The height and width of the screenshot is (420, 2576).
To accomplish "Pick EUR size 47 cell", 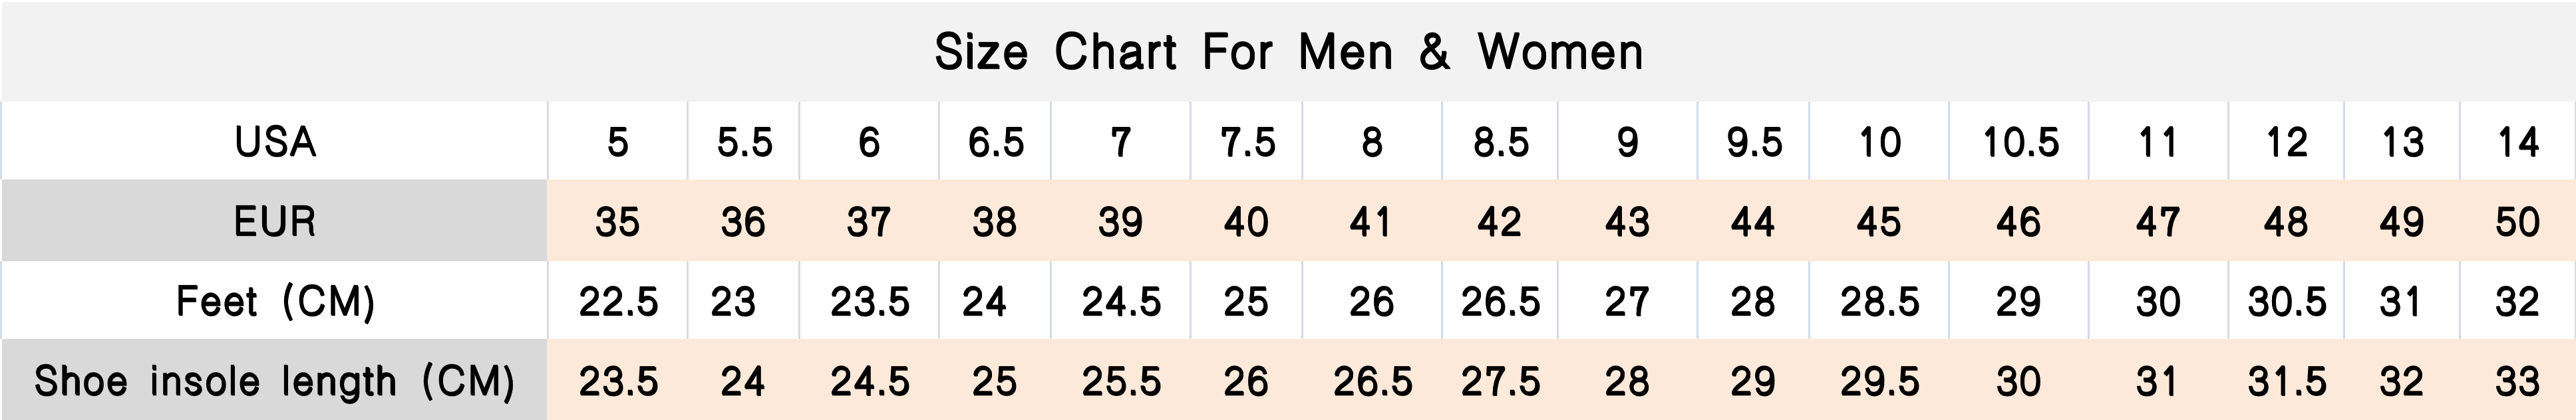I will (2157, 221).
